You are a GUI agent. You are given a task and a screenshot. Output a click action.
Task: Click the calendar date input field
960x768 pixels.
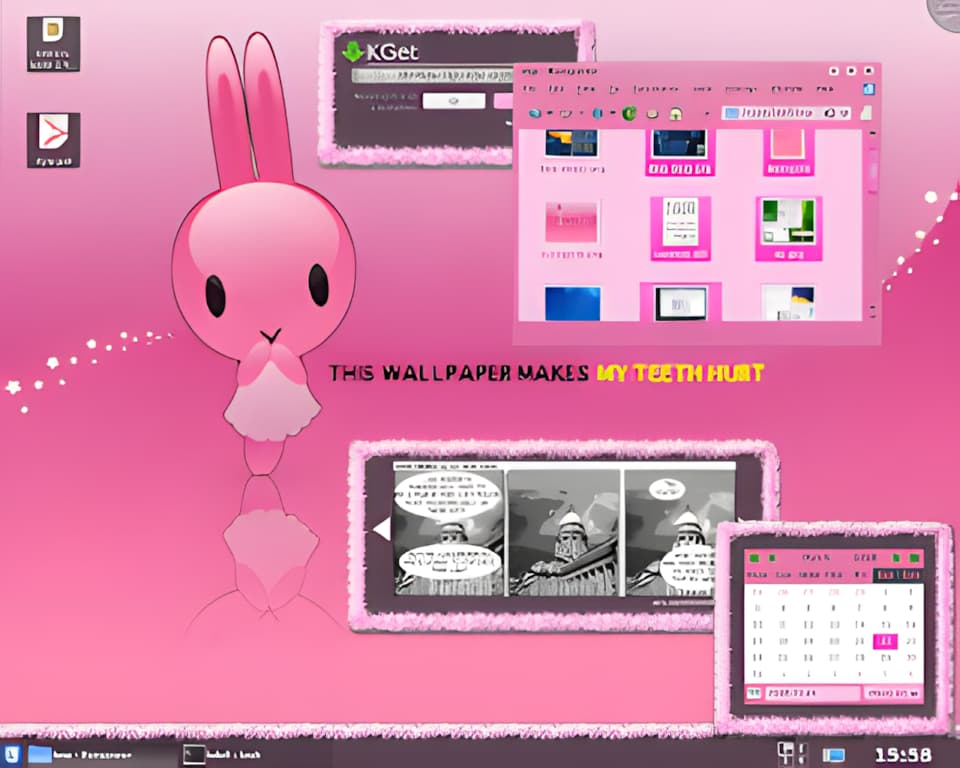tap(811, 693)
